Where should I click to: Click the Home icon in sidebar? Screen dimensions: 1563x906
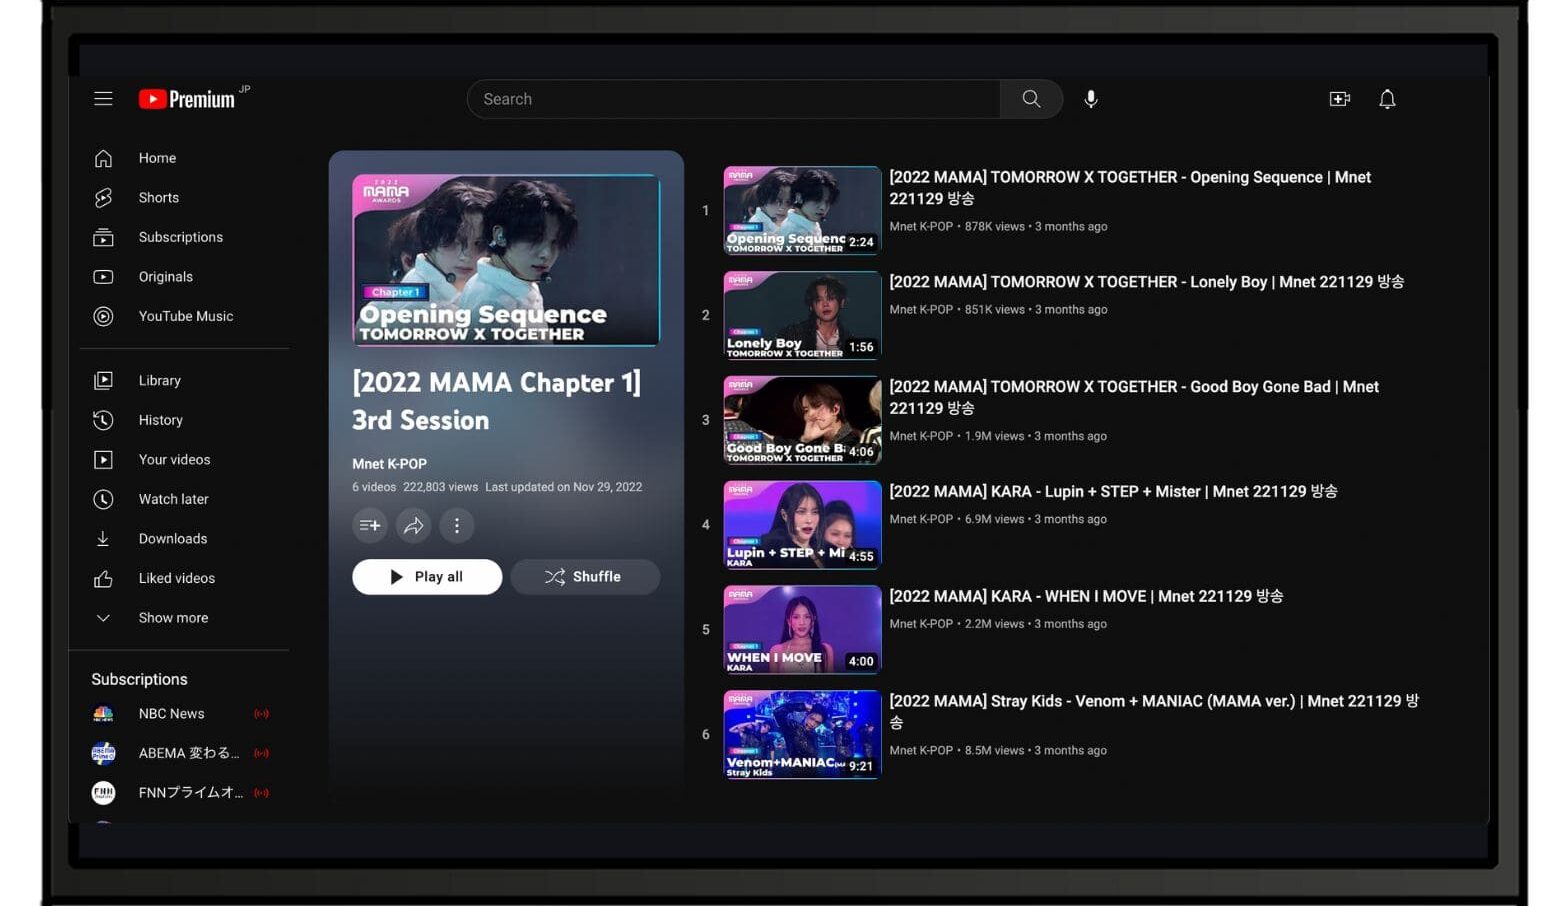click(103, 158)
